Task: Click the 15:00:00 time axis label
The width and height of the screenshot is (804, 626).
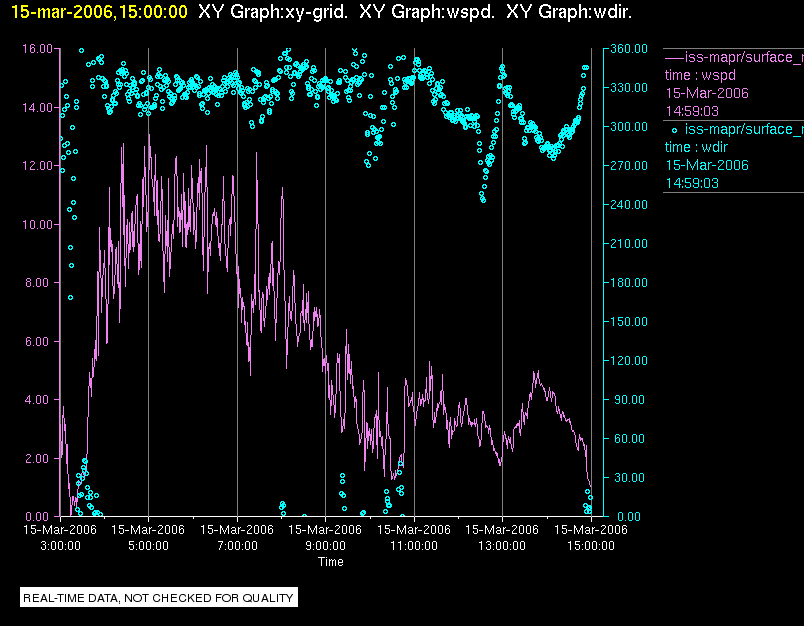Action: [x=591, y=546]
